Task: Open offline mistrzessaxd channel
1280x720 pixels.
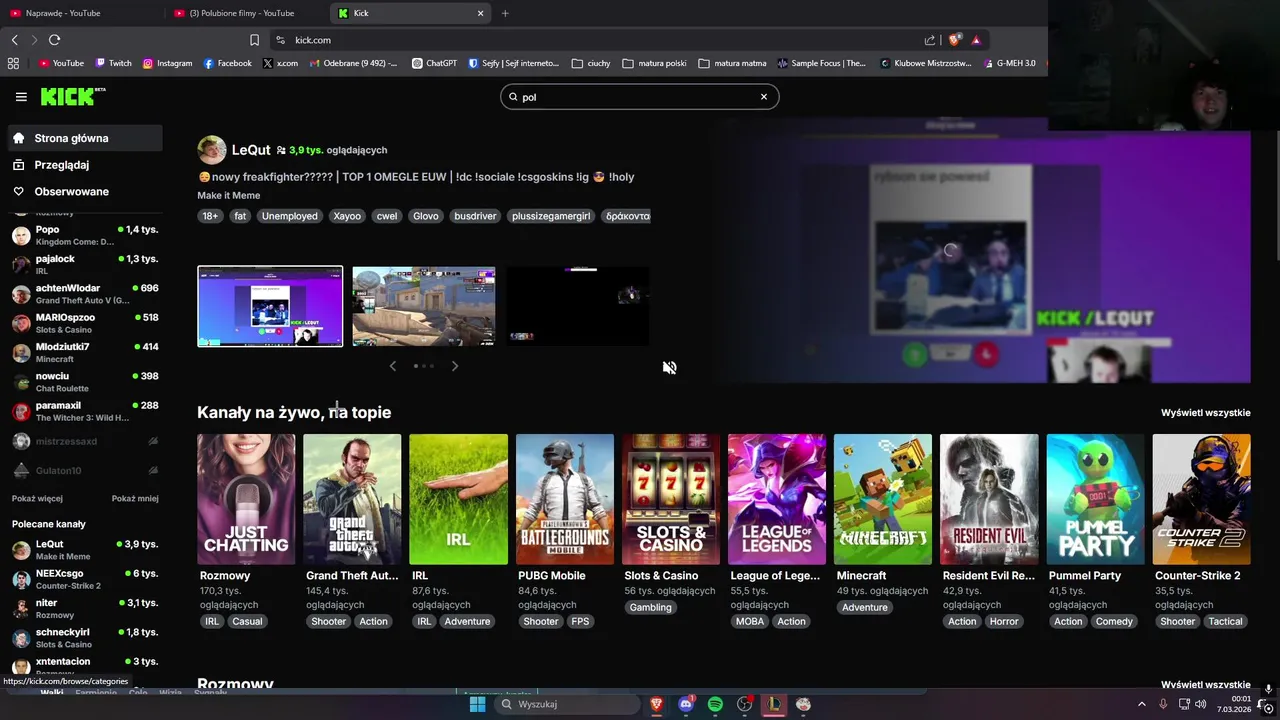Action: [85, 441]
